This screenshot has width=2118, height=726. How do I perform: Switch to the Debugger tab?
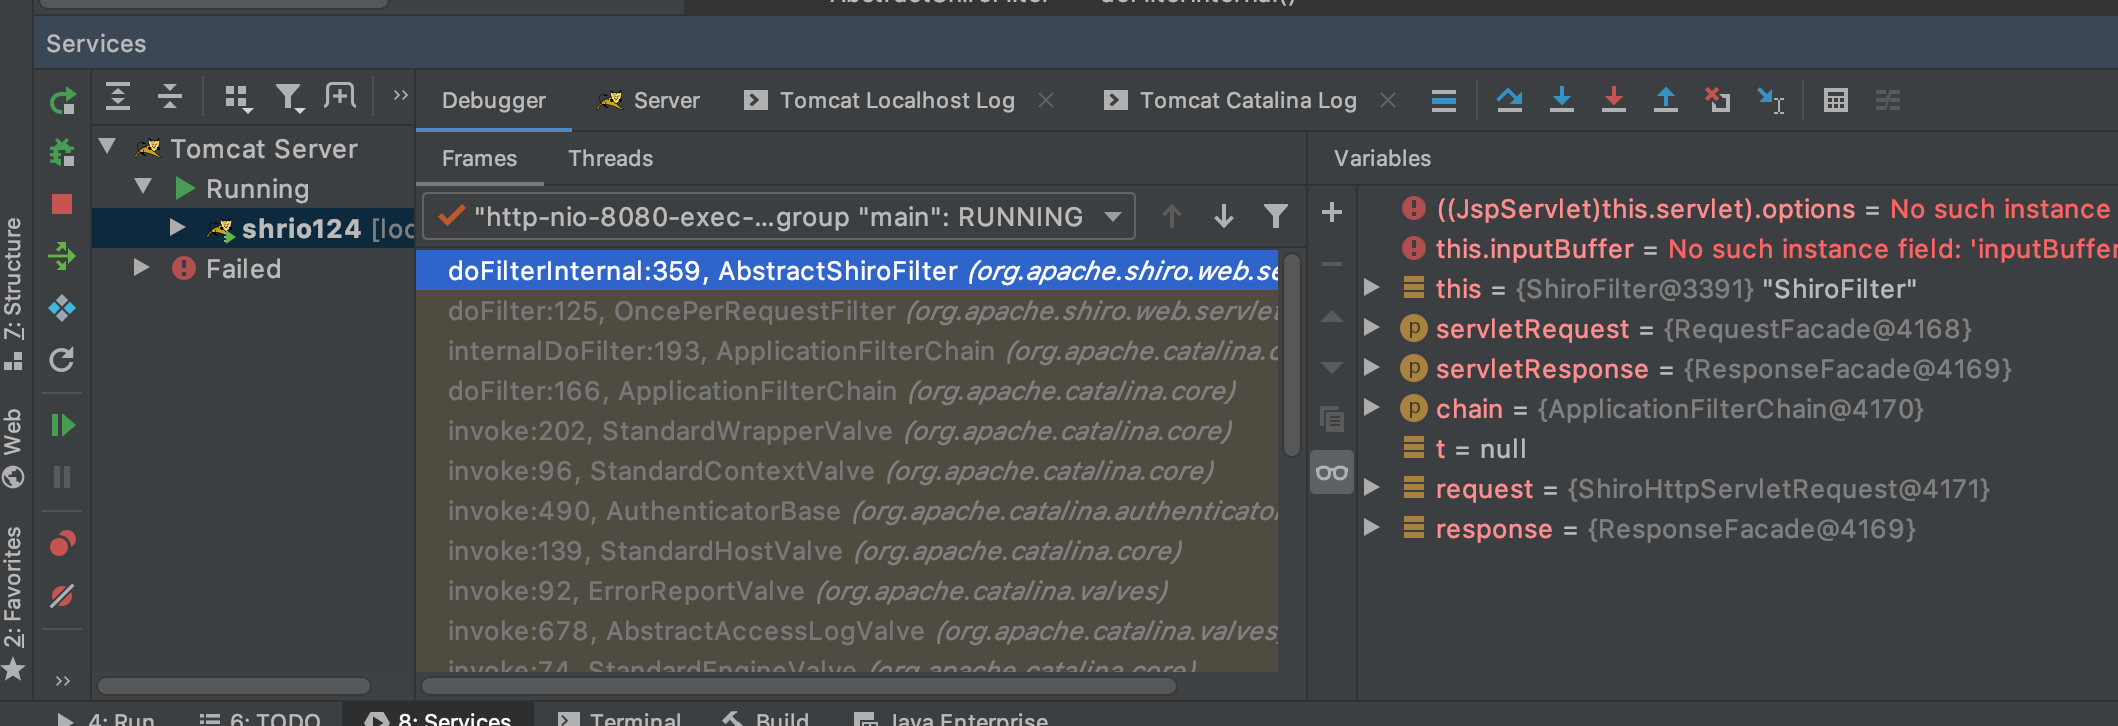pos(494,100)
